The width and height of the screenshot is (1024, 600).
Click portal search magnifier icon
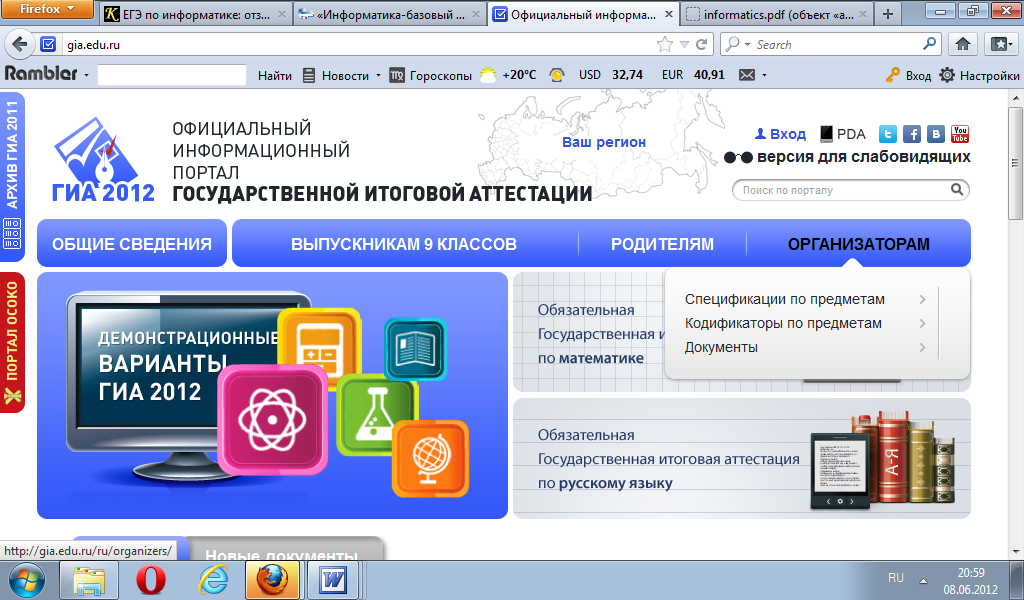pos(957,189)
